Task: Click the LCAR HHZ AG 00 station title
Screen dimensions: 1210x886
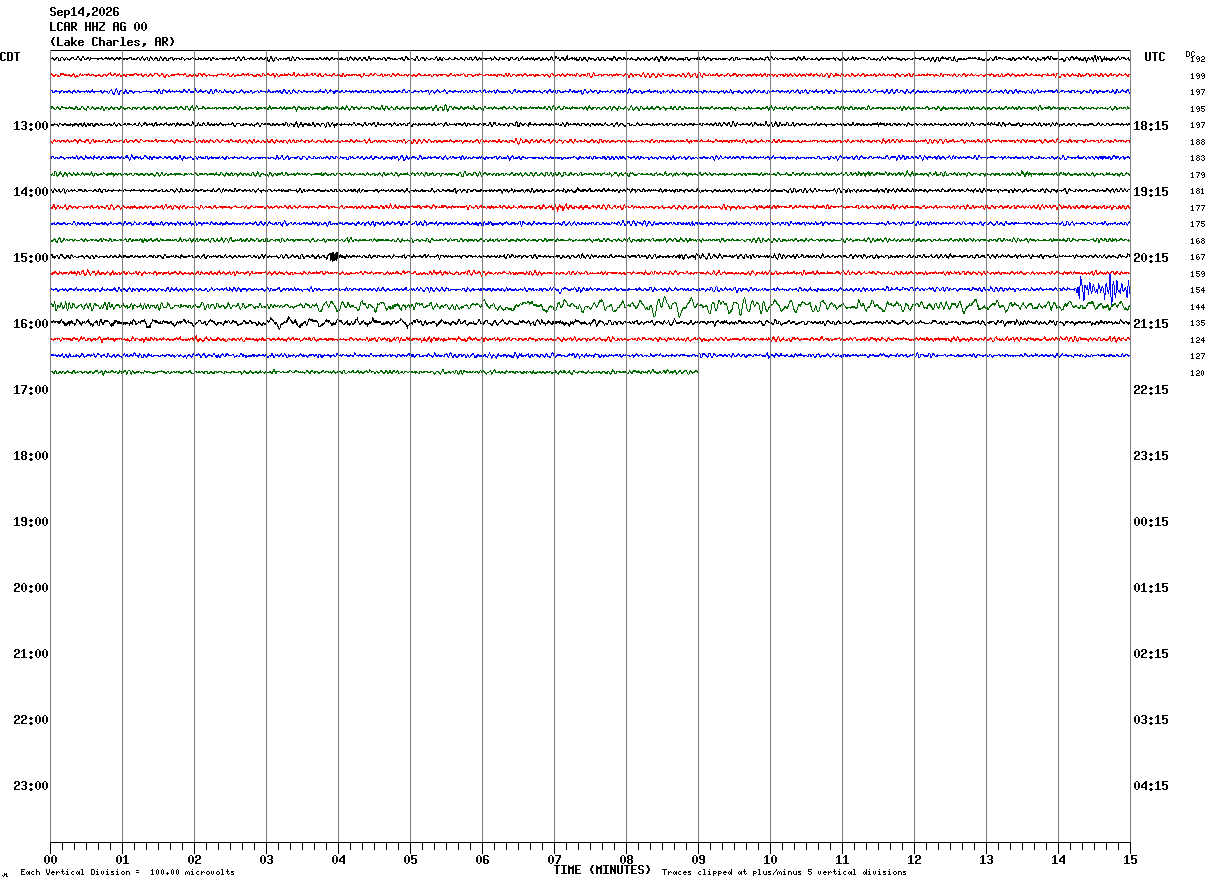Action: (x=98, y=27)
